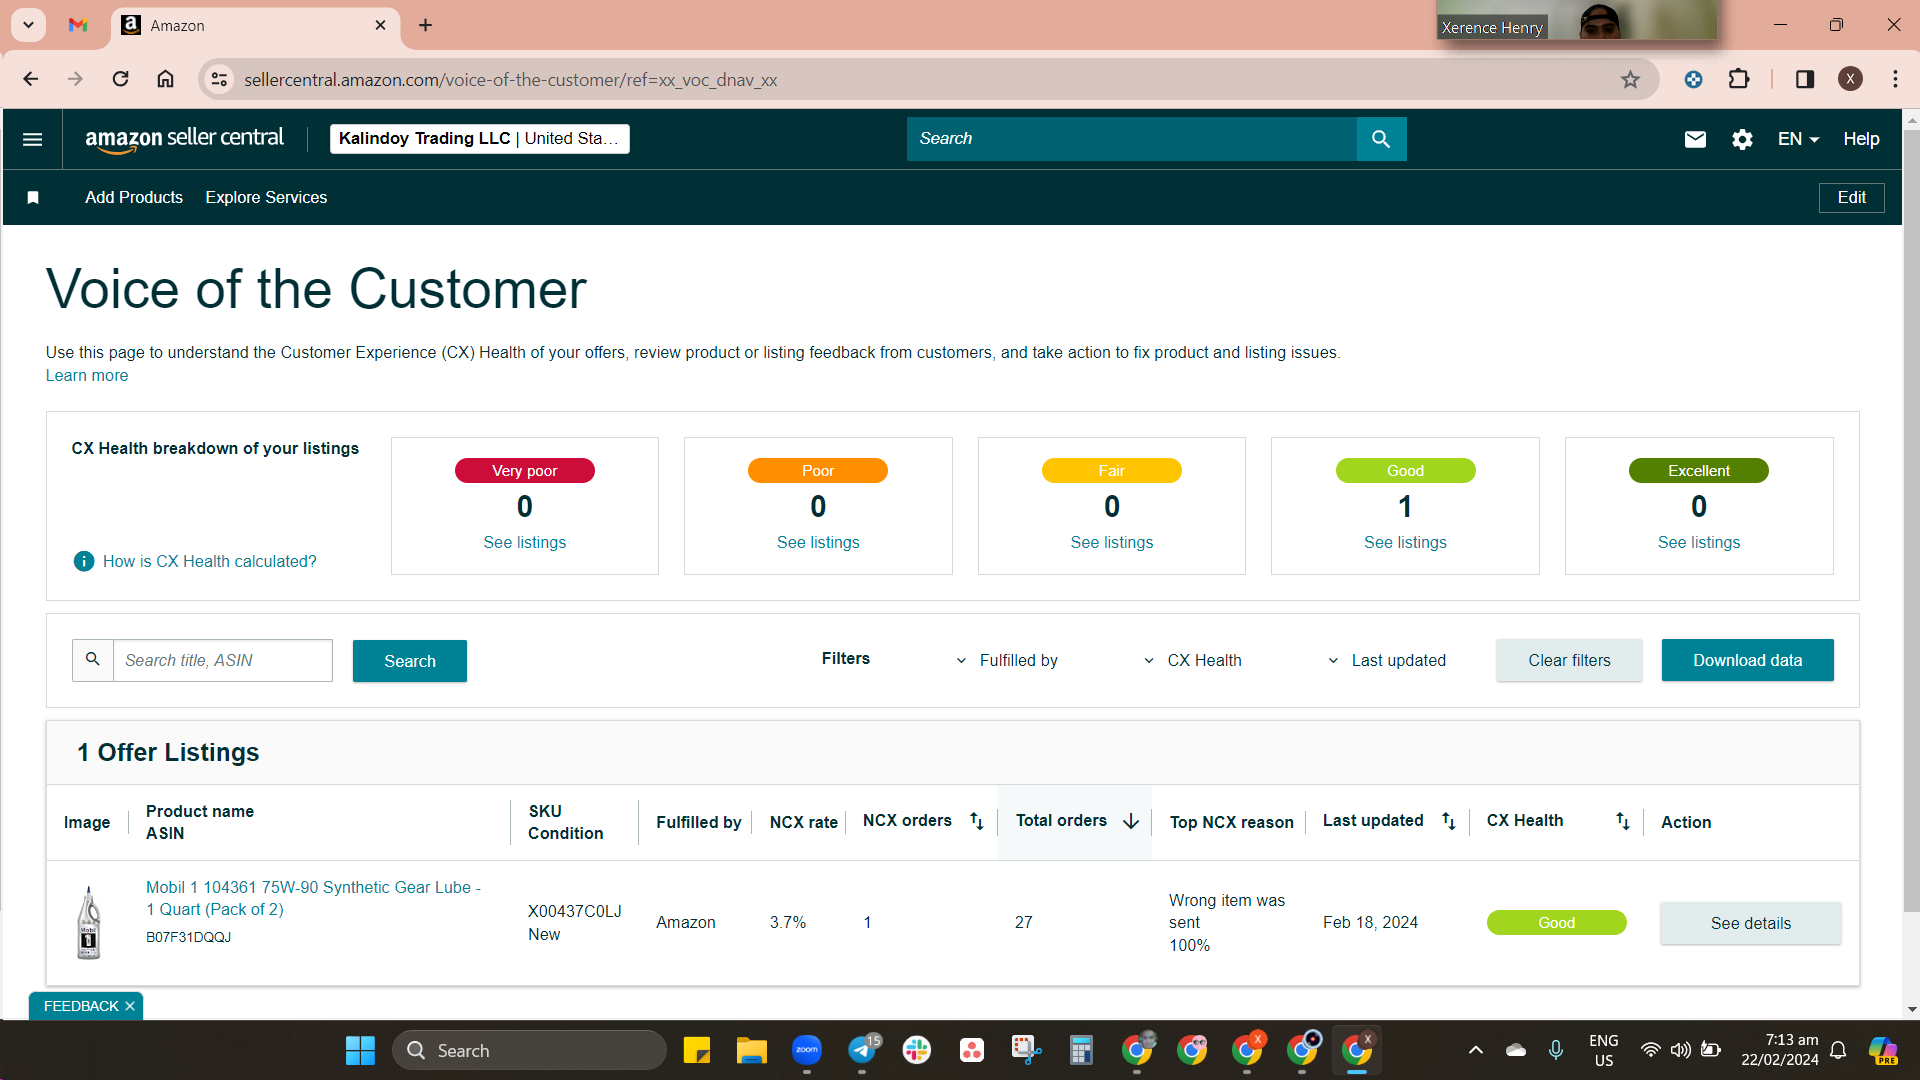The height and width of the screenshot is (1080, 1920).
Task: Open File Explorer from the taskbar
Action: (751, 1050)
